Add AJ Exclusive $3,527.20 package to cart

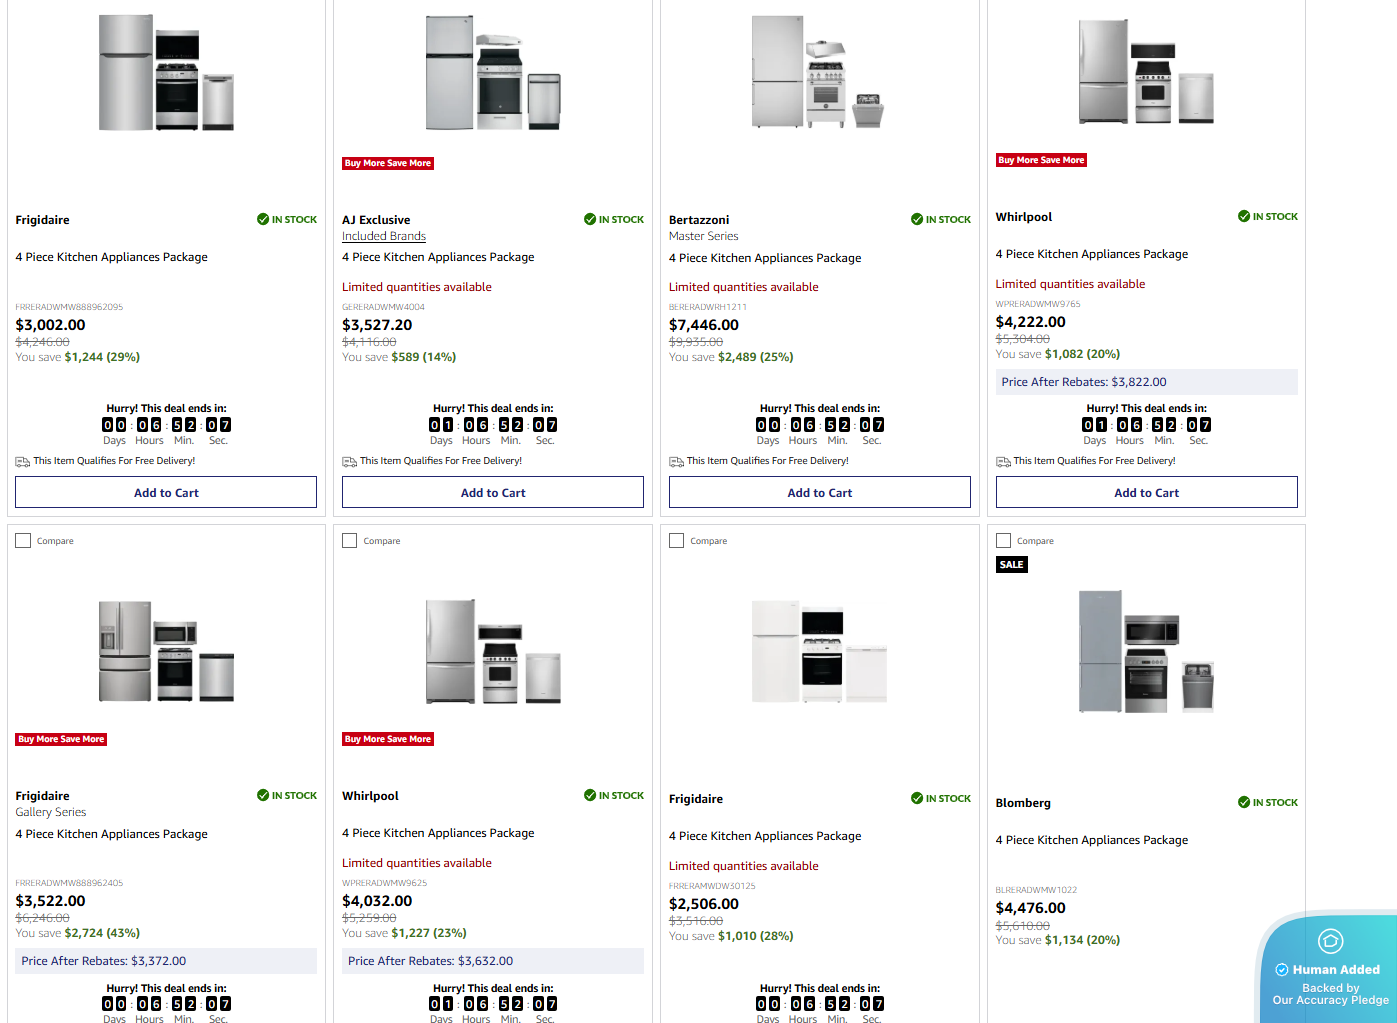point(492,492)
